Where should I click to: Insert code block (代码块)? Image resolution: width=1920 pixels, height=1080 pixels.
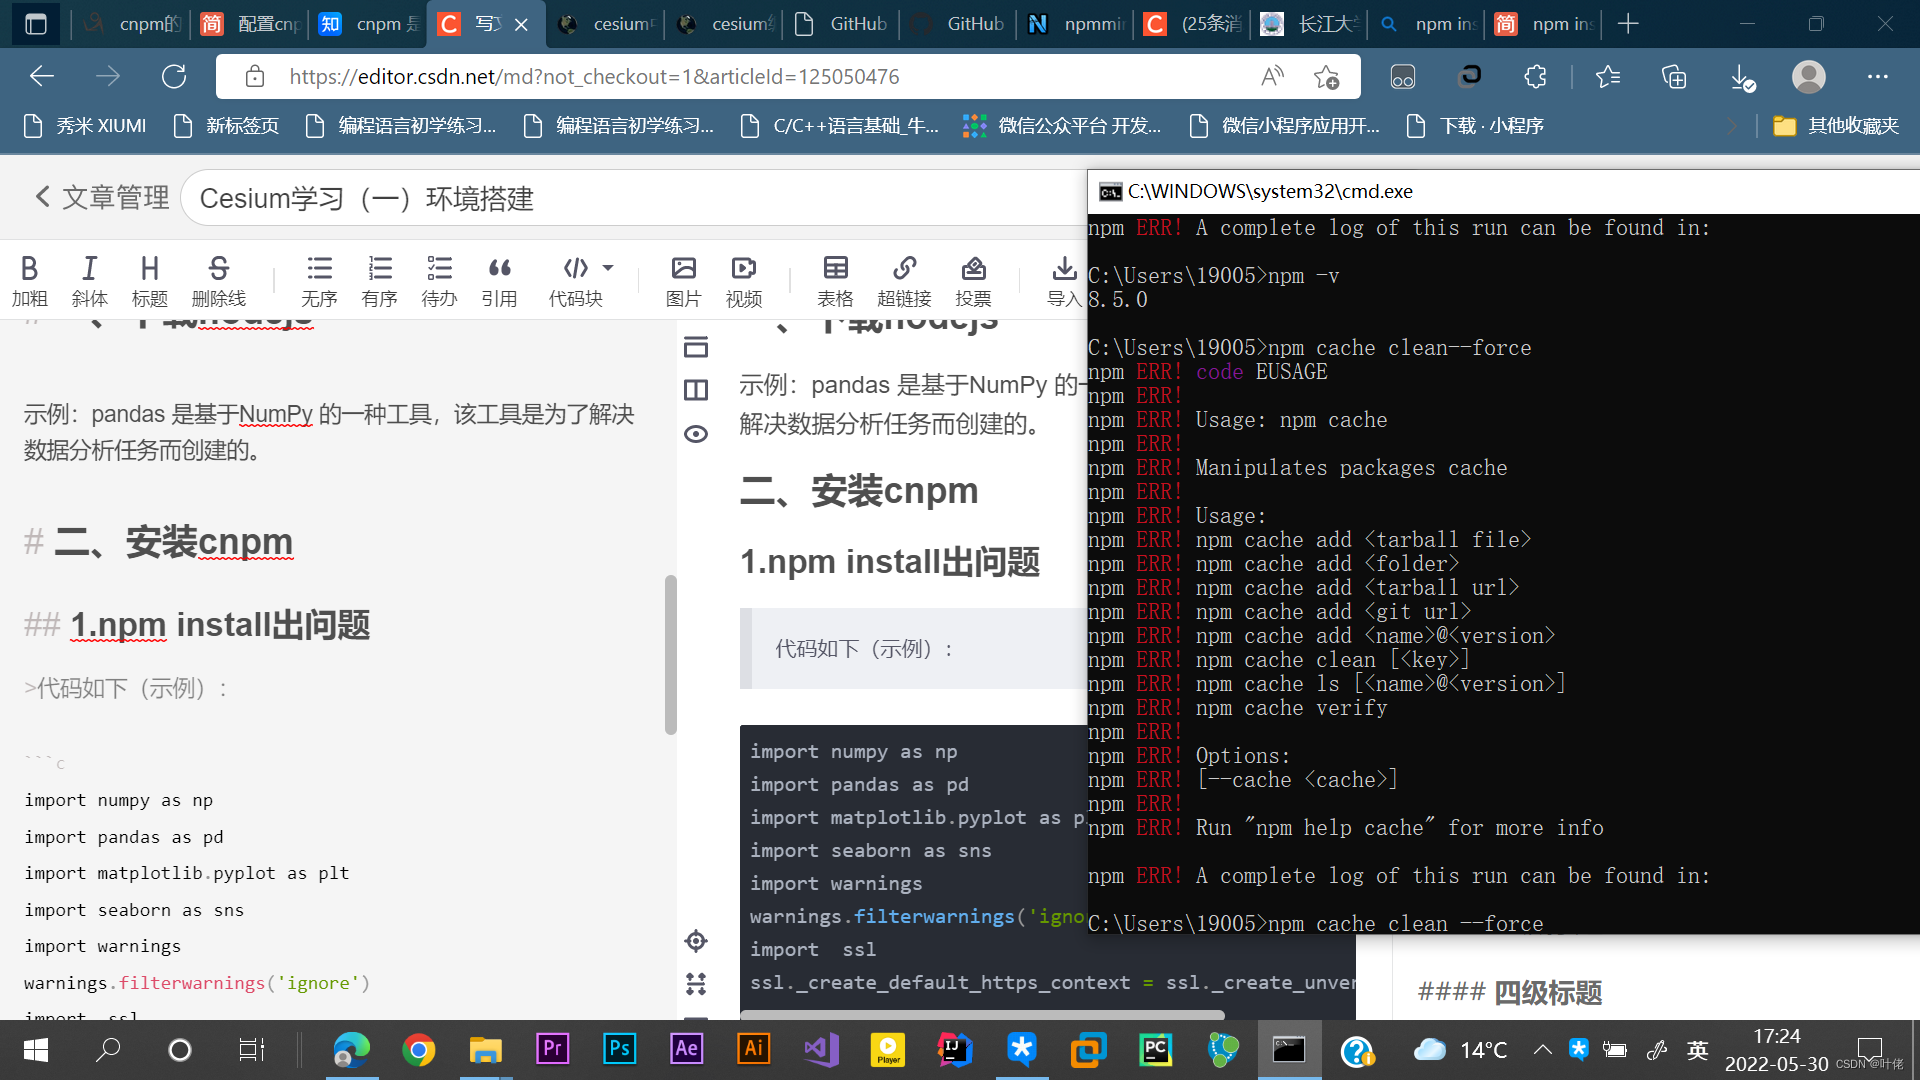coord(576,280)
